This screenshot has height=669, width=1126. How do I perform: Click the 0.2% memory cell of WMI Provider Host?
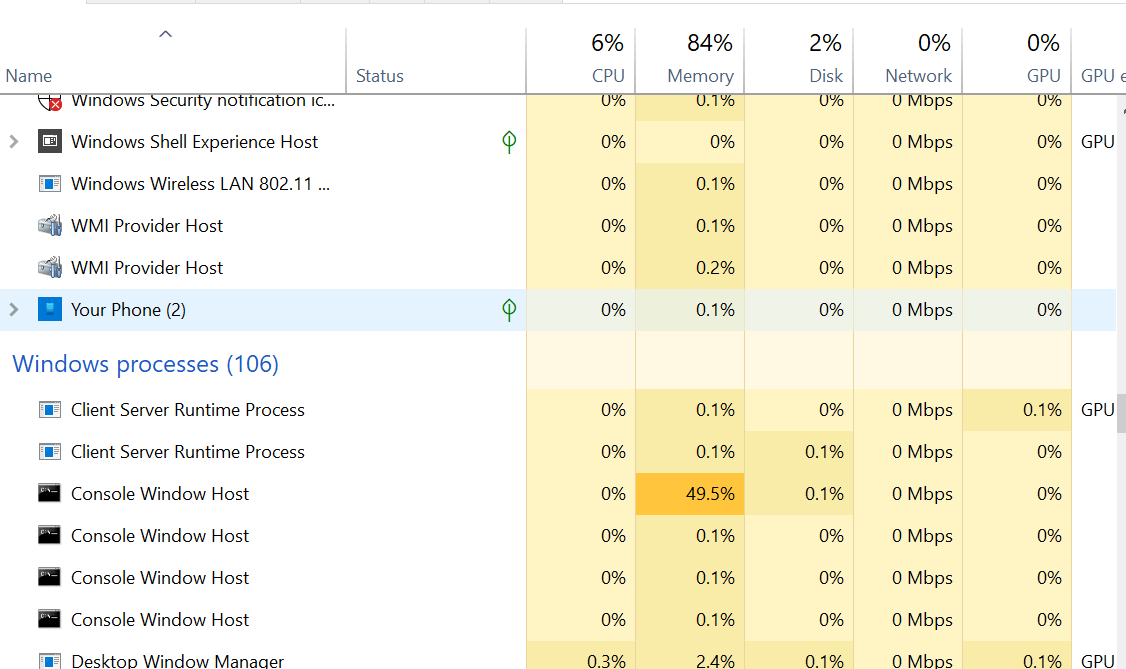pyautogui.click(x=689, y=268)
